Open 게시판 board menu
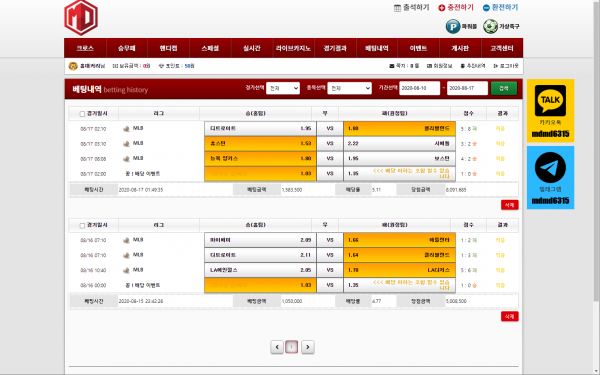This screenshot has width=600, height=375. (x=460, y=48)
